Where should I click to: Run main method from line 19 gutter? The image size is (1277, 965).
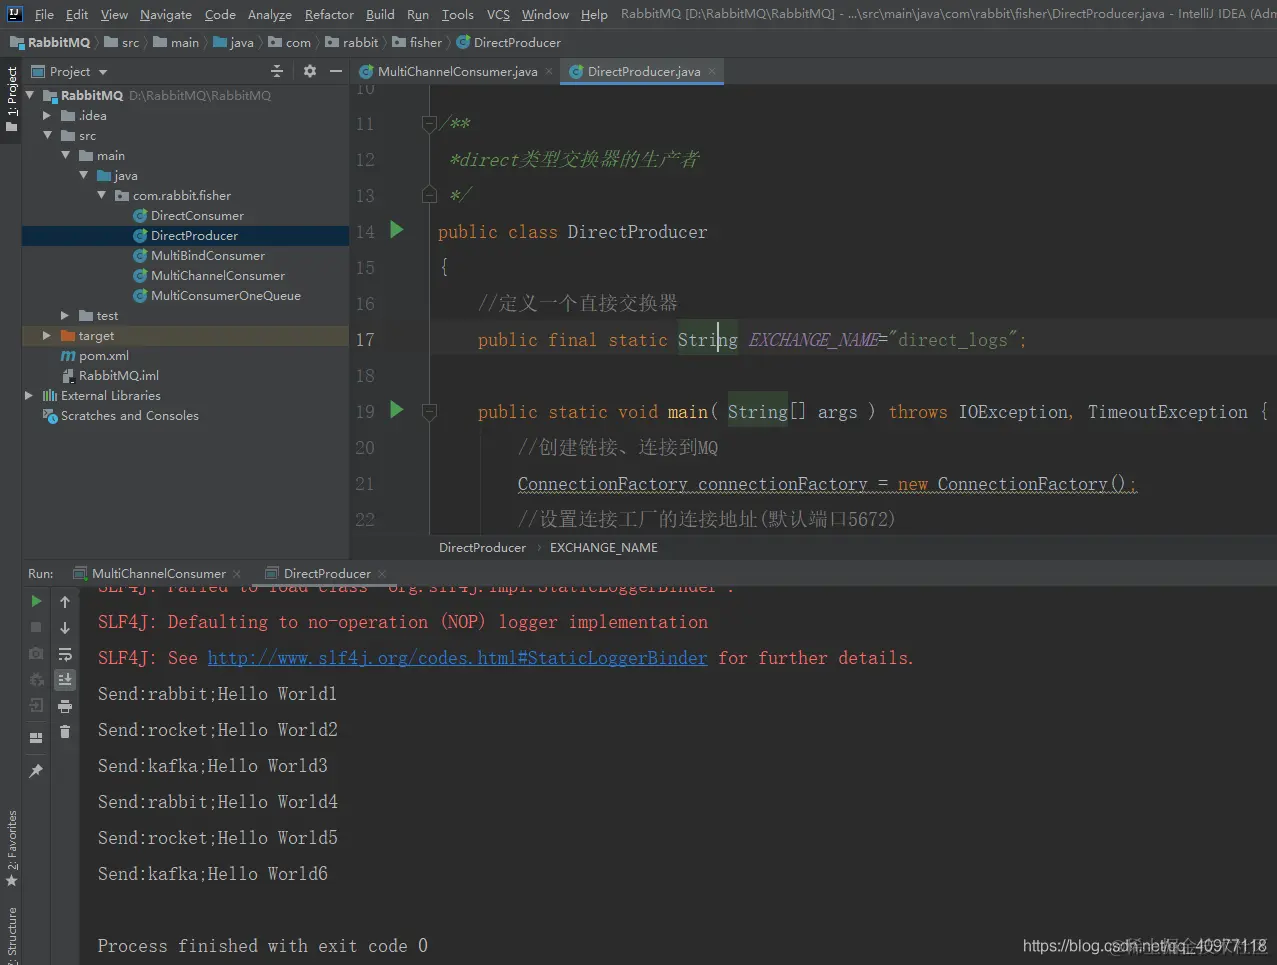tap(396, 410)
